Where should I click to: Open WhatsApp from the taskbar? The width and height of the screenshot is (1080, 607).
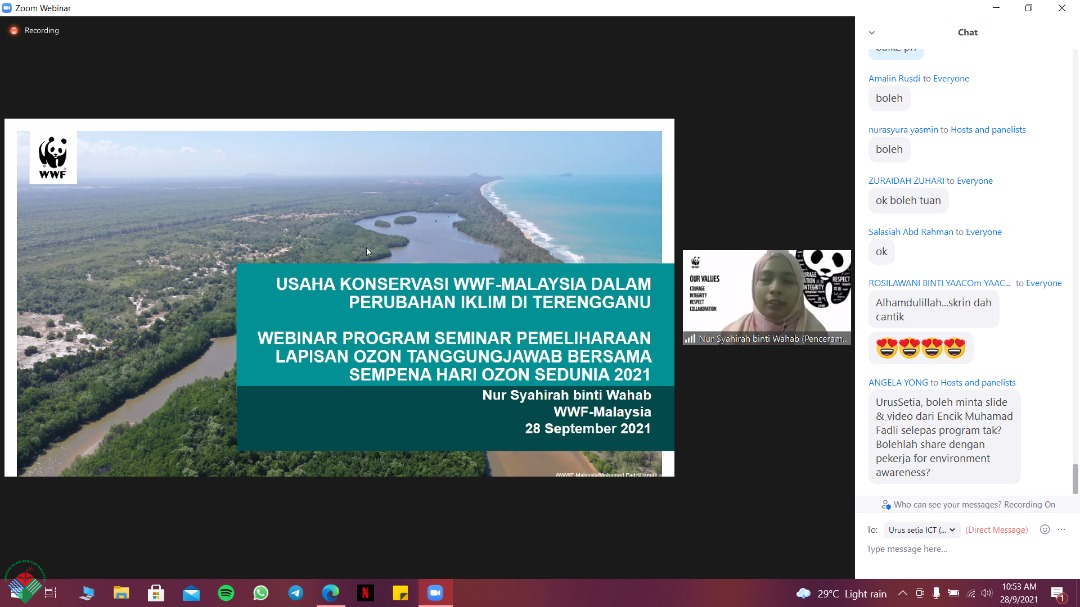click(x=261, y=593)
